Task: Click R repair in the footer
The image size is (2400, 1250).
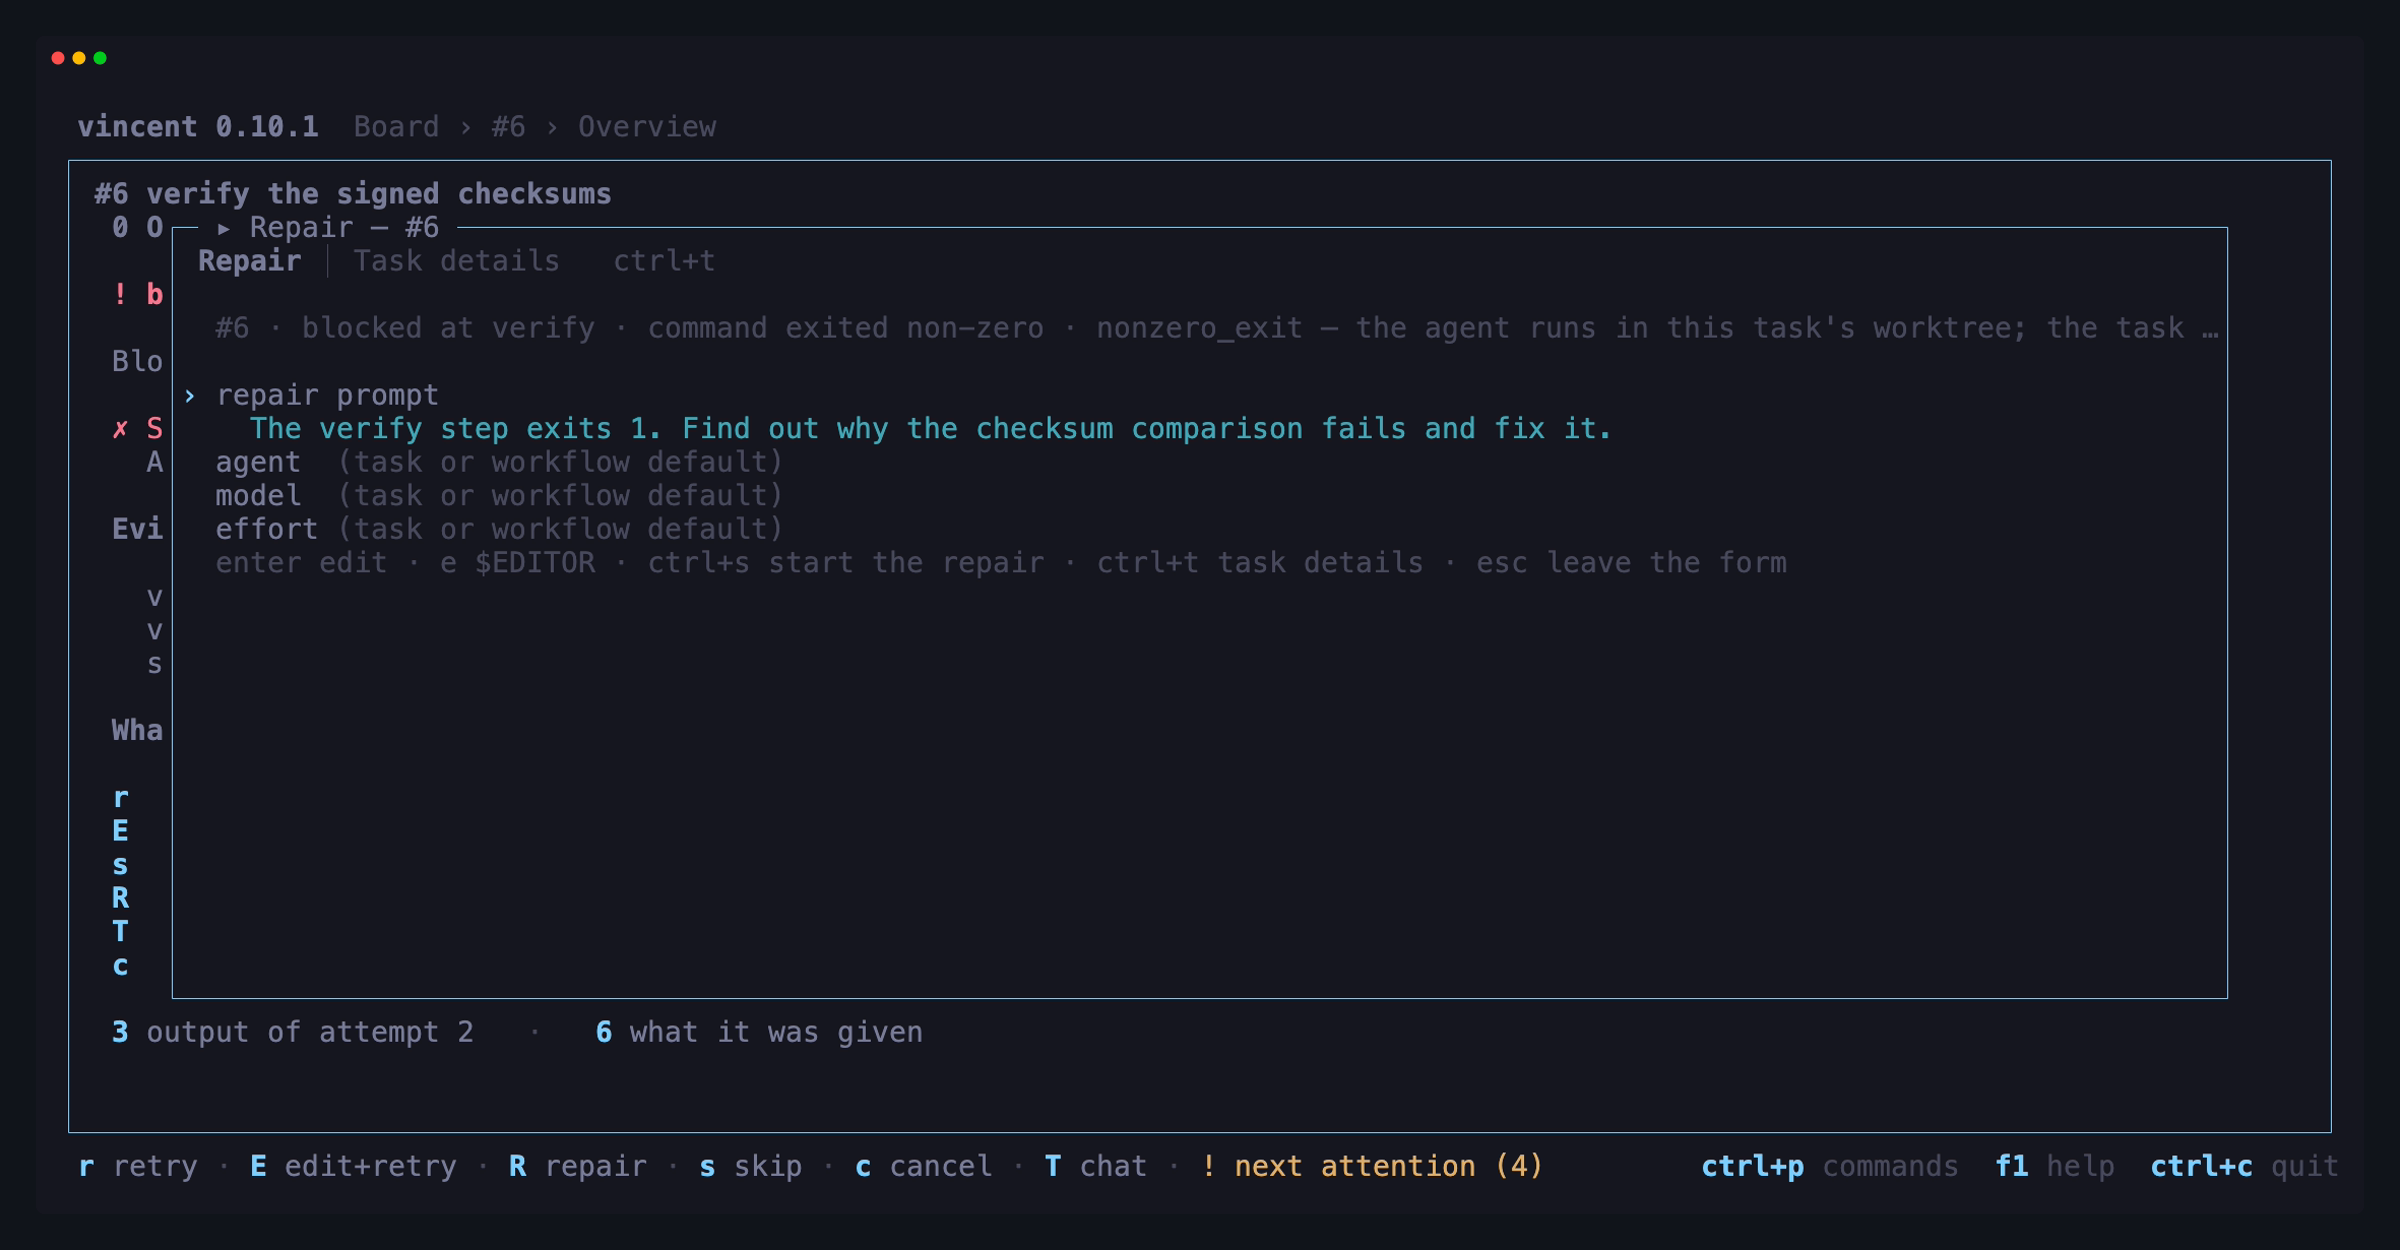Action: (x=578, y=1166)
